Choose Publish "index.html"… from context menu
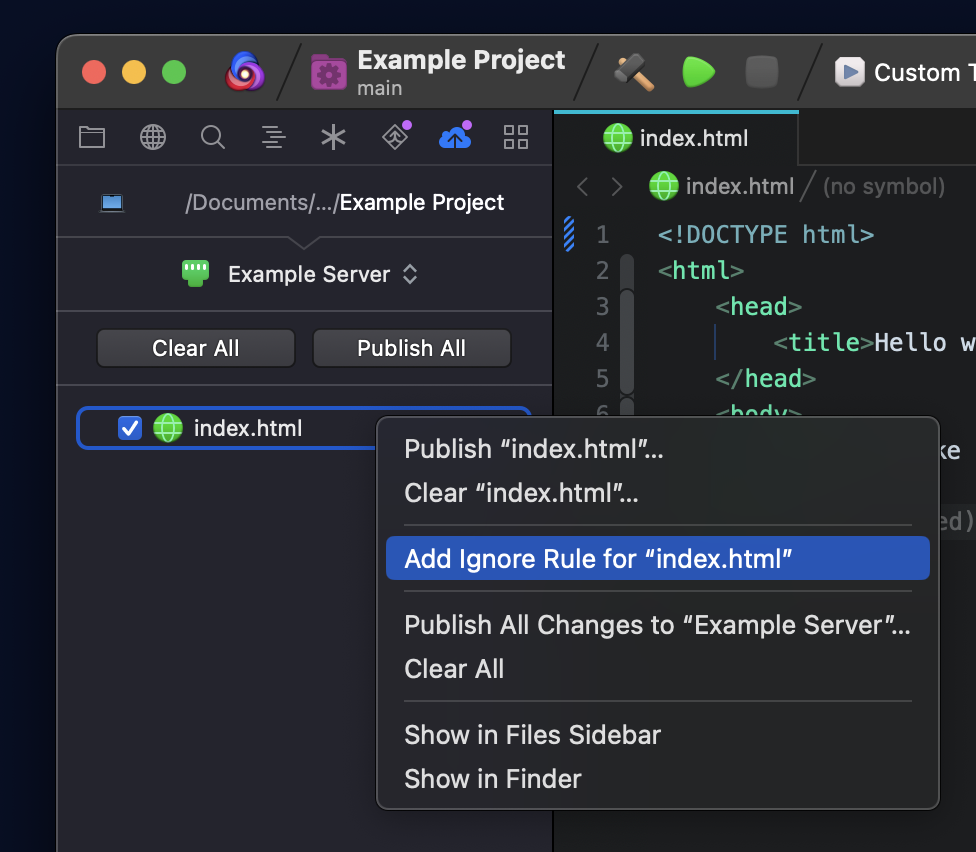Viewport: 976px width, 852px height. click(658, 449)
